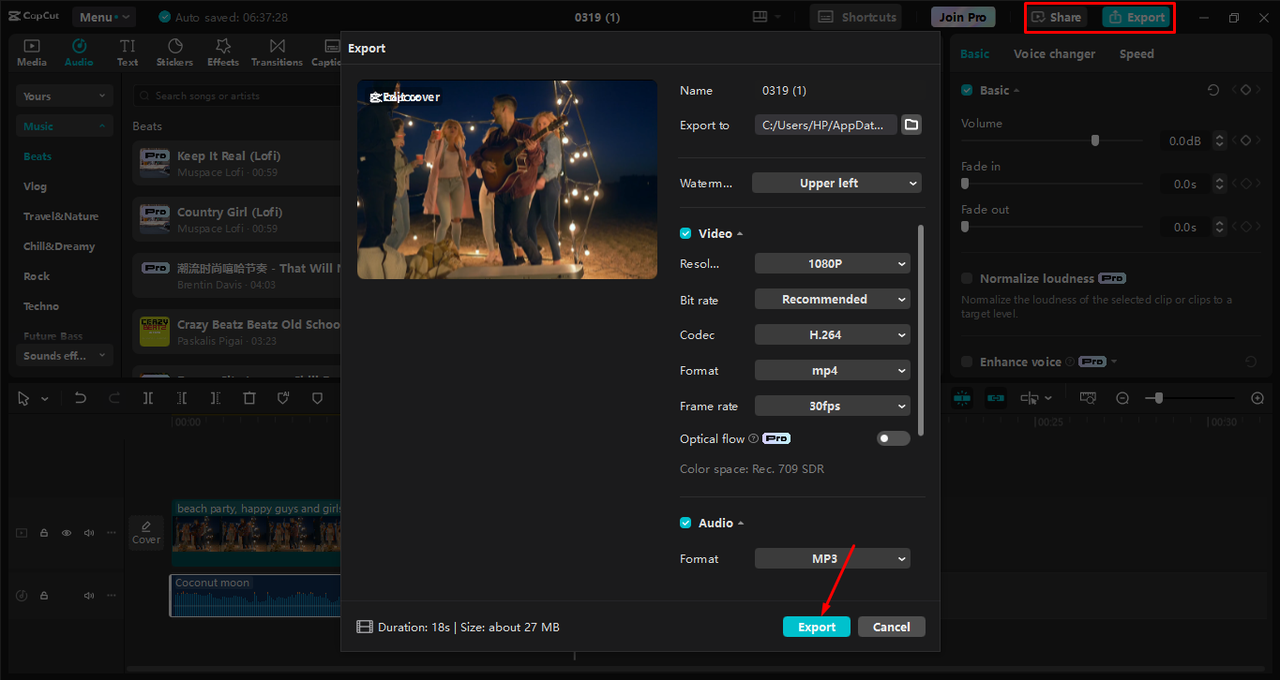The height and width of the screenshot is (680, 1280).
Task: Click the zoom in timeline magnifier
Action: [1258, 398]
